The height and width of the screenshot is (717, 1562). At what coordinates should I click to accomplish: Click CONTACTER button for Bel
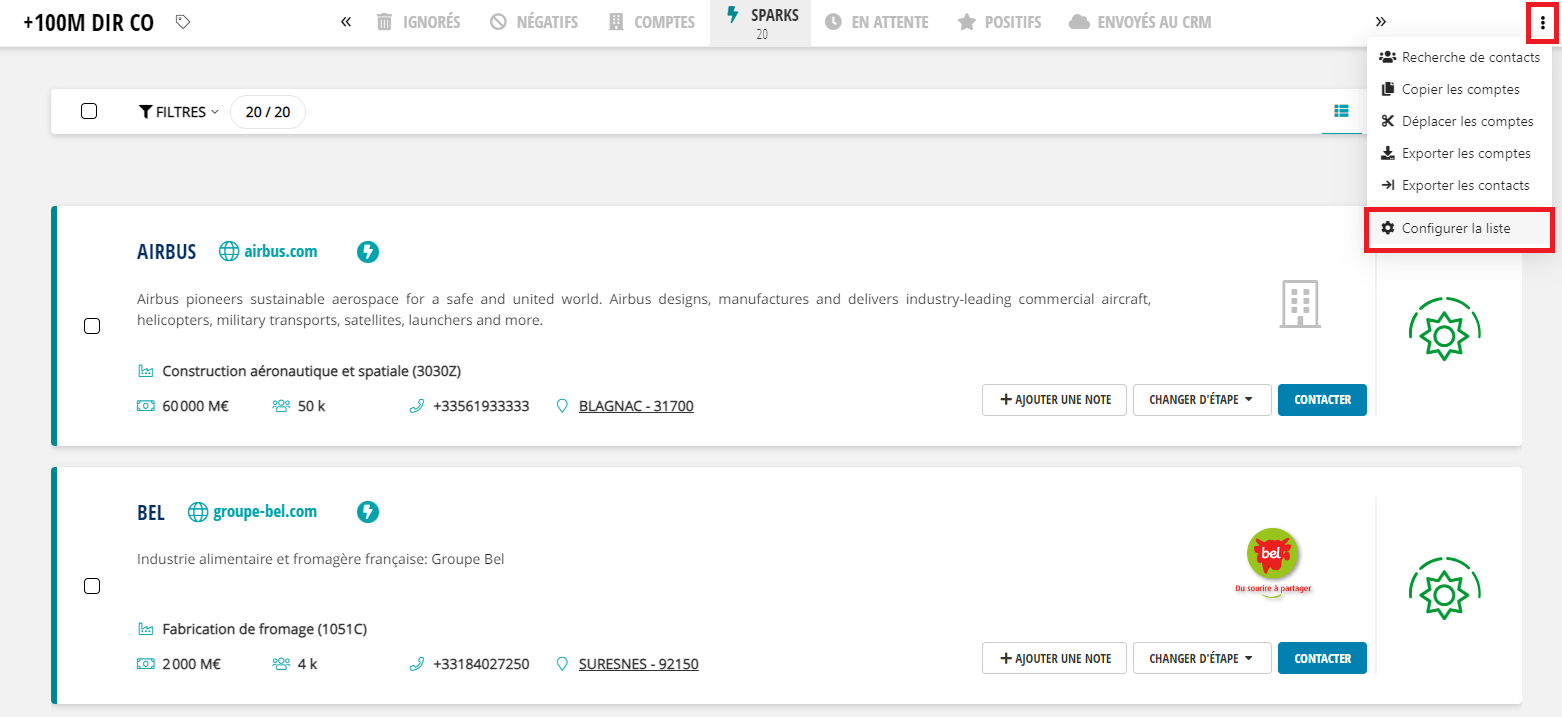tap(1322, 659)
